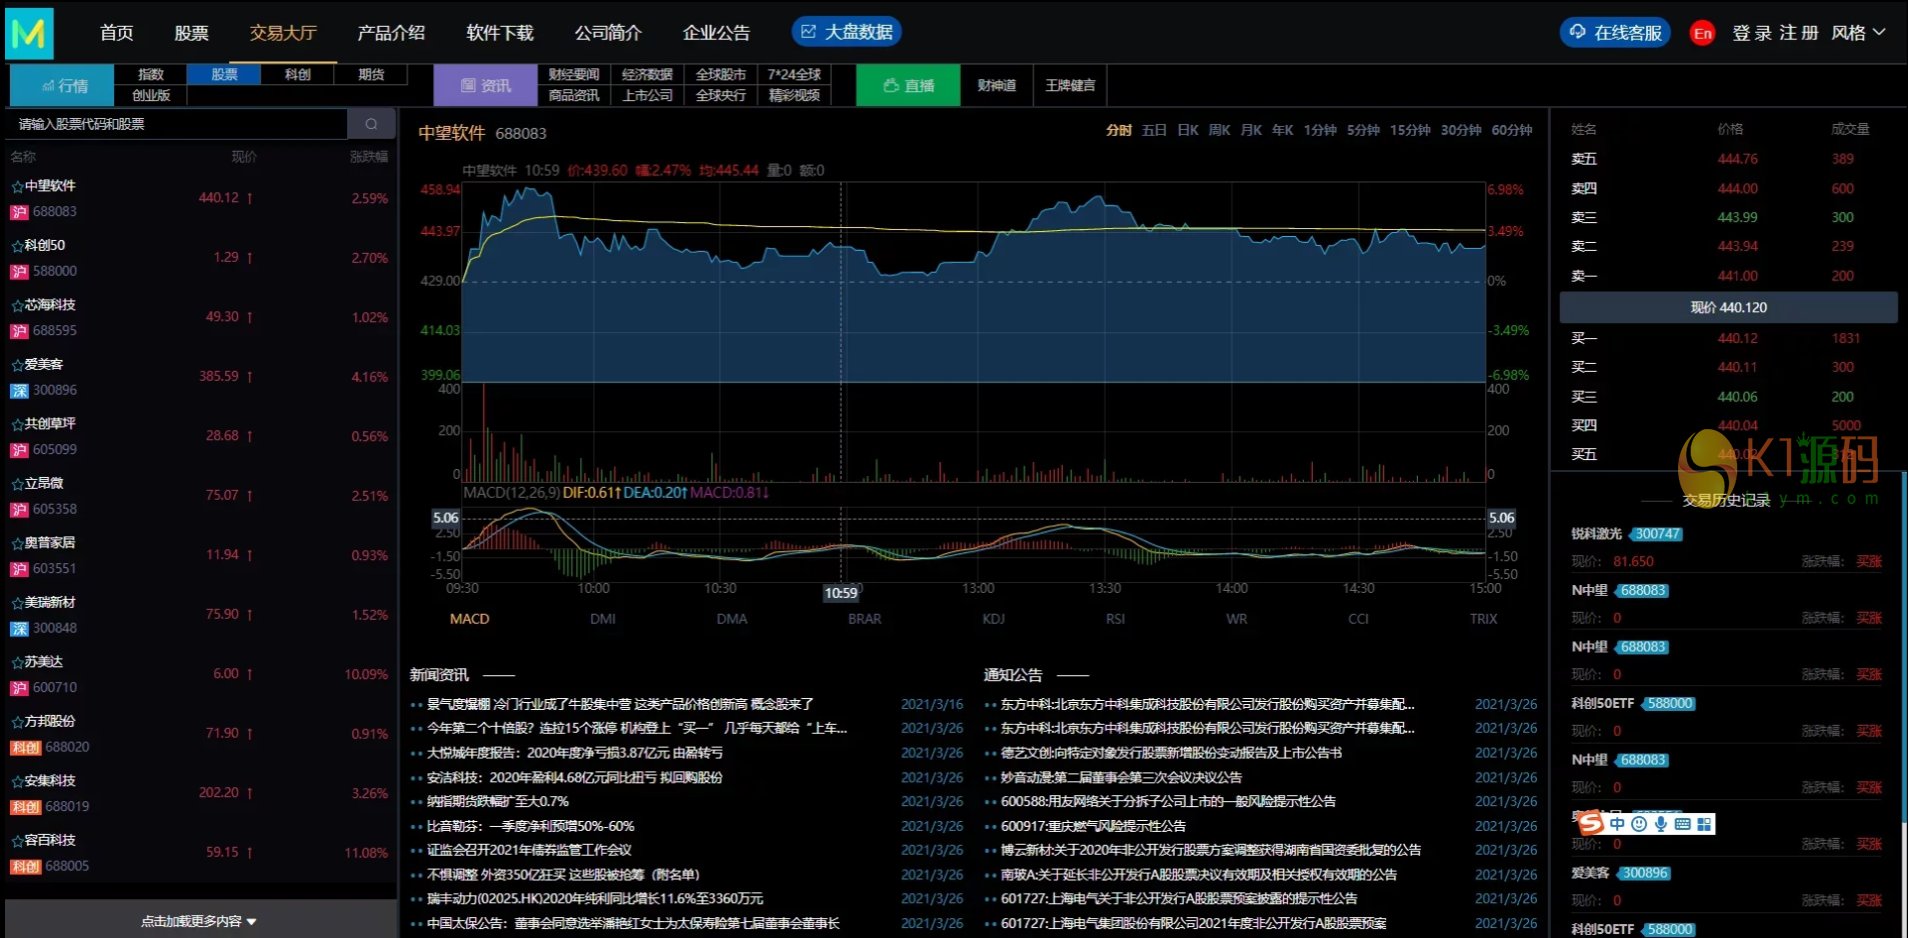This screenshot has width=1908, height=938.
Task: Choose the MACD indicator
Action: click(x=469, y=619)
